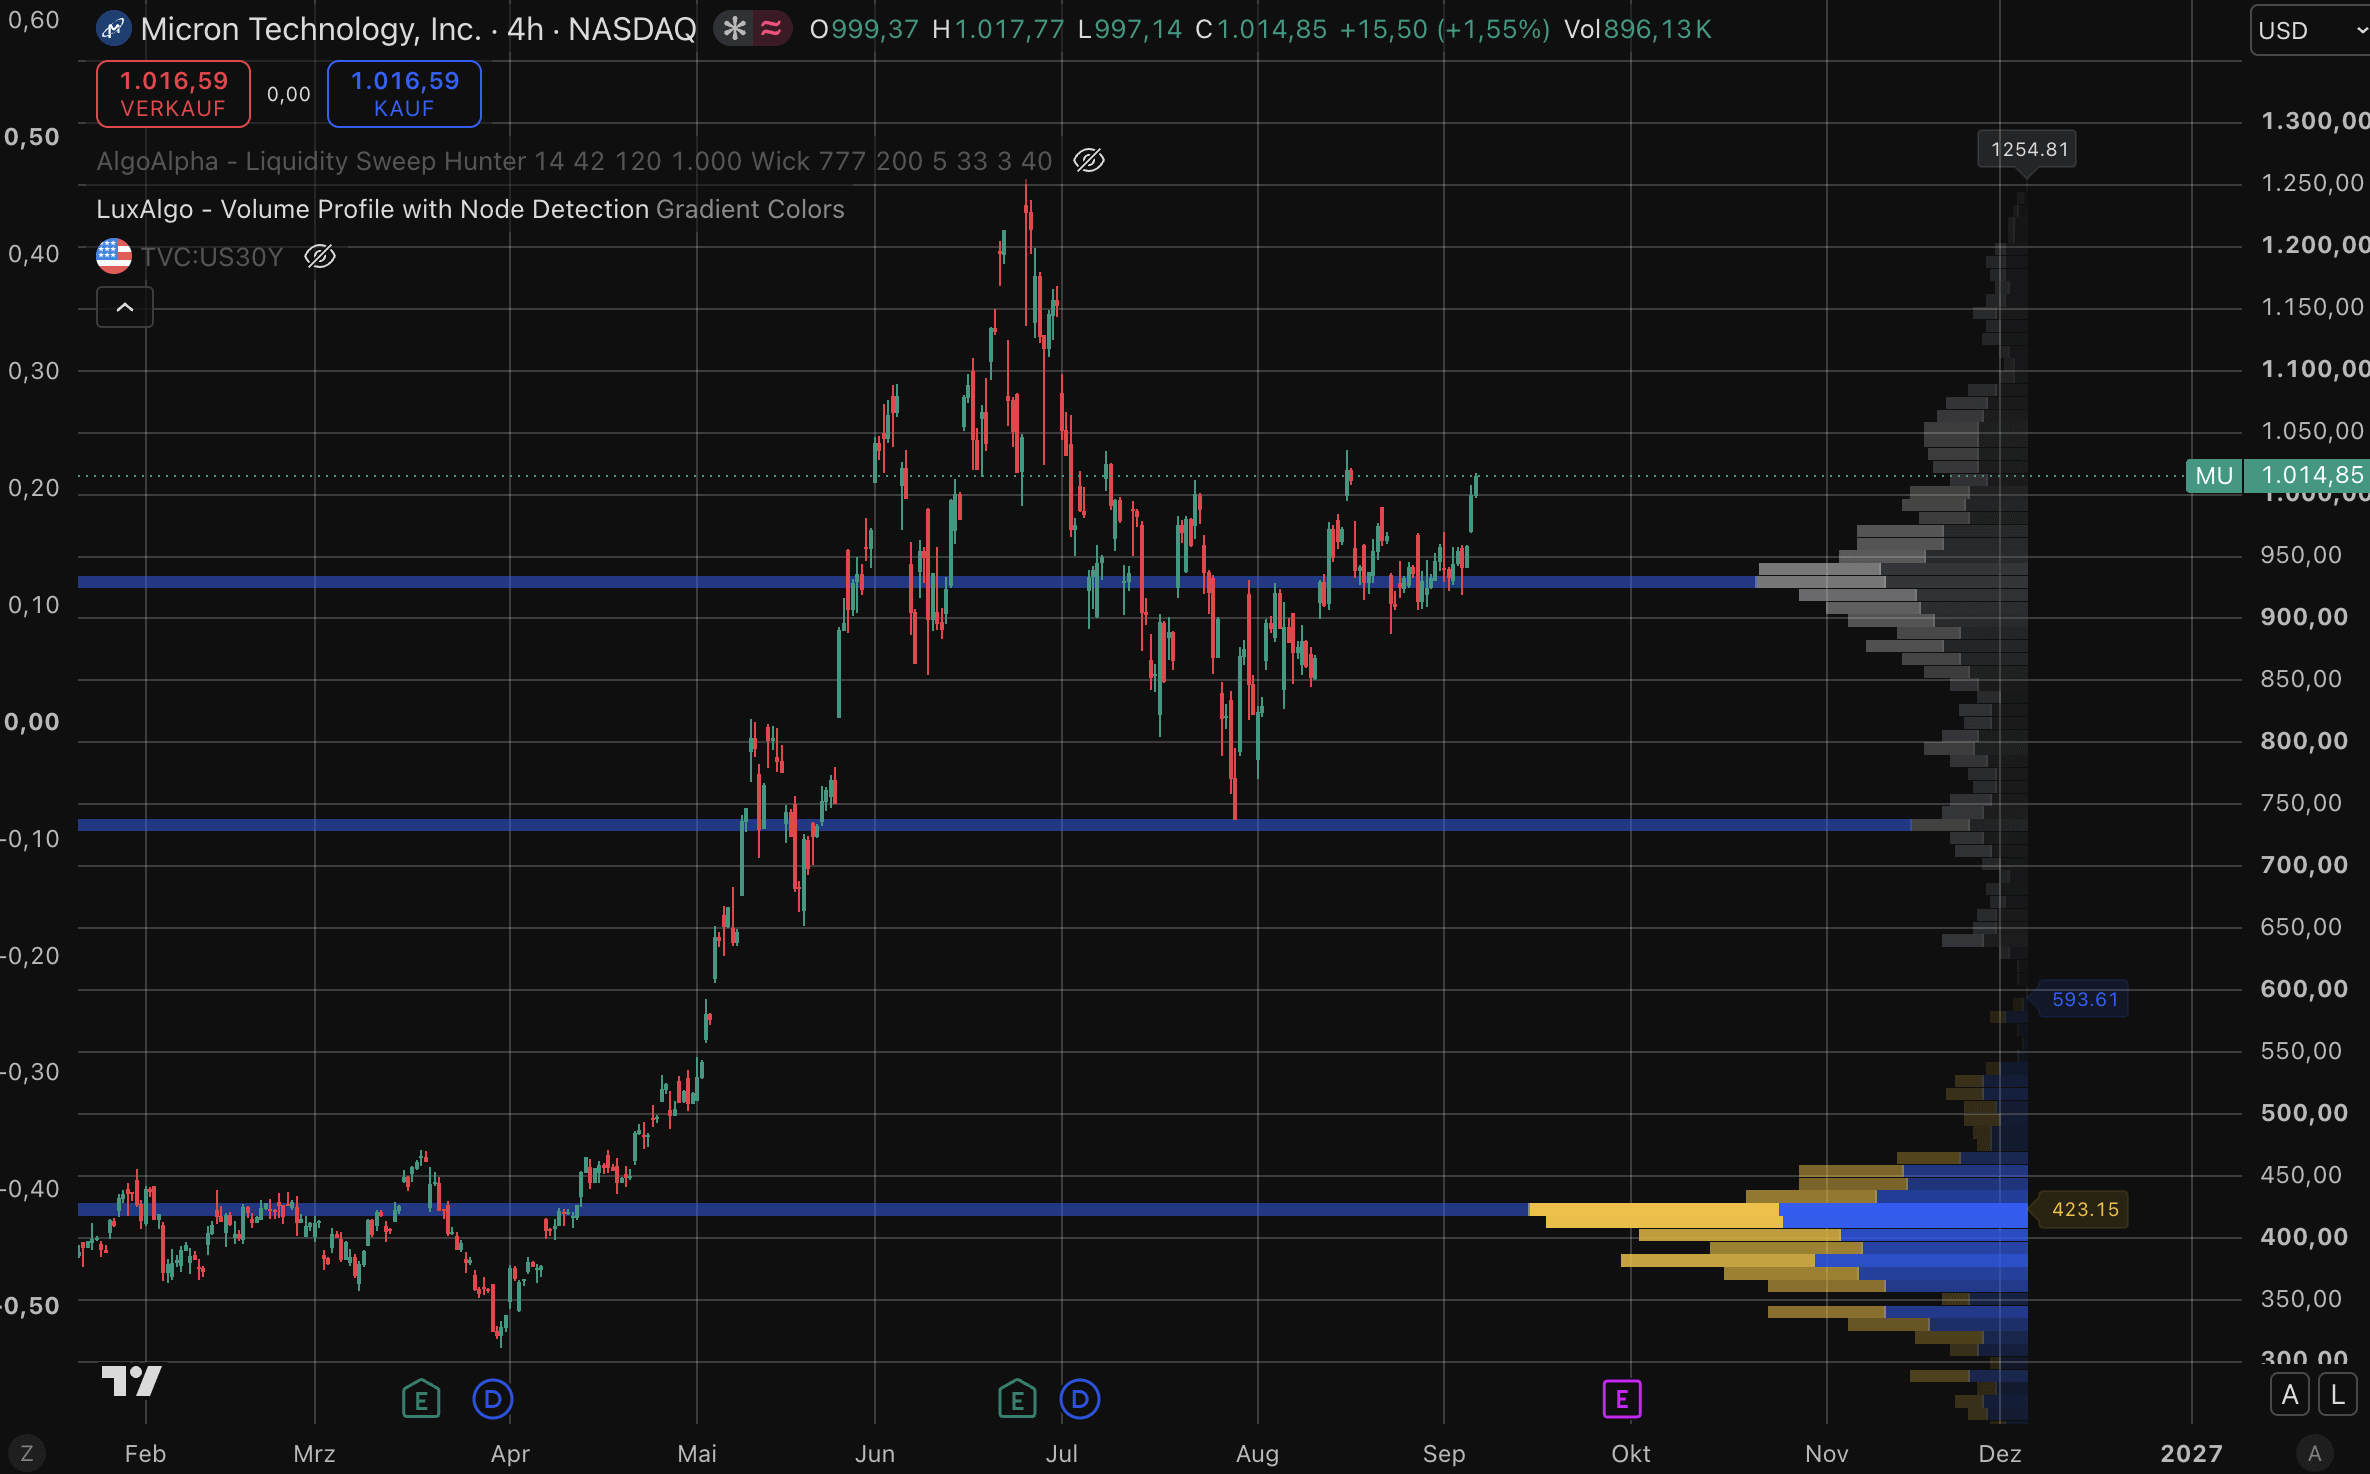Click the change value +15,50 (+1,55%)
The height and width of the screenshot is (1474, 2370).
(x=1445, y=29)
